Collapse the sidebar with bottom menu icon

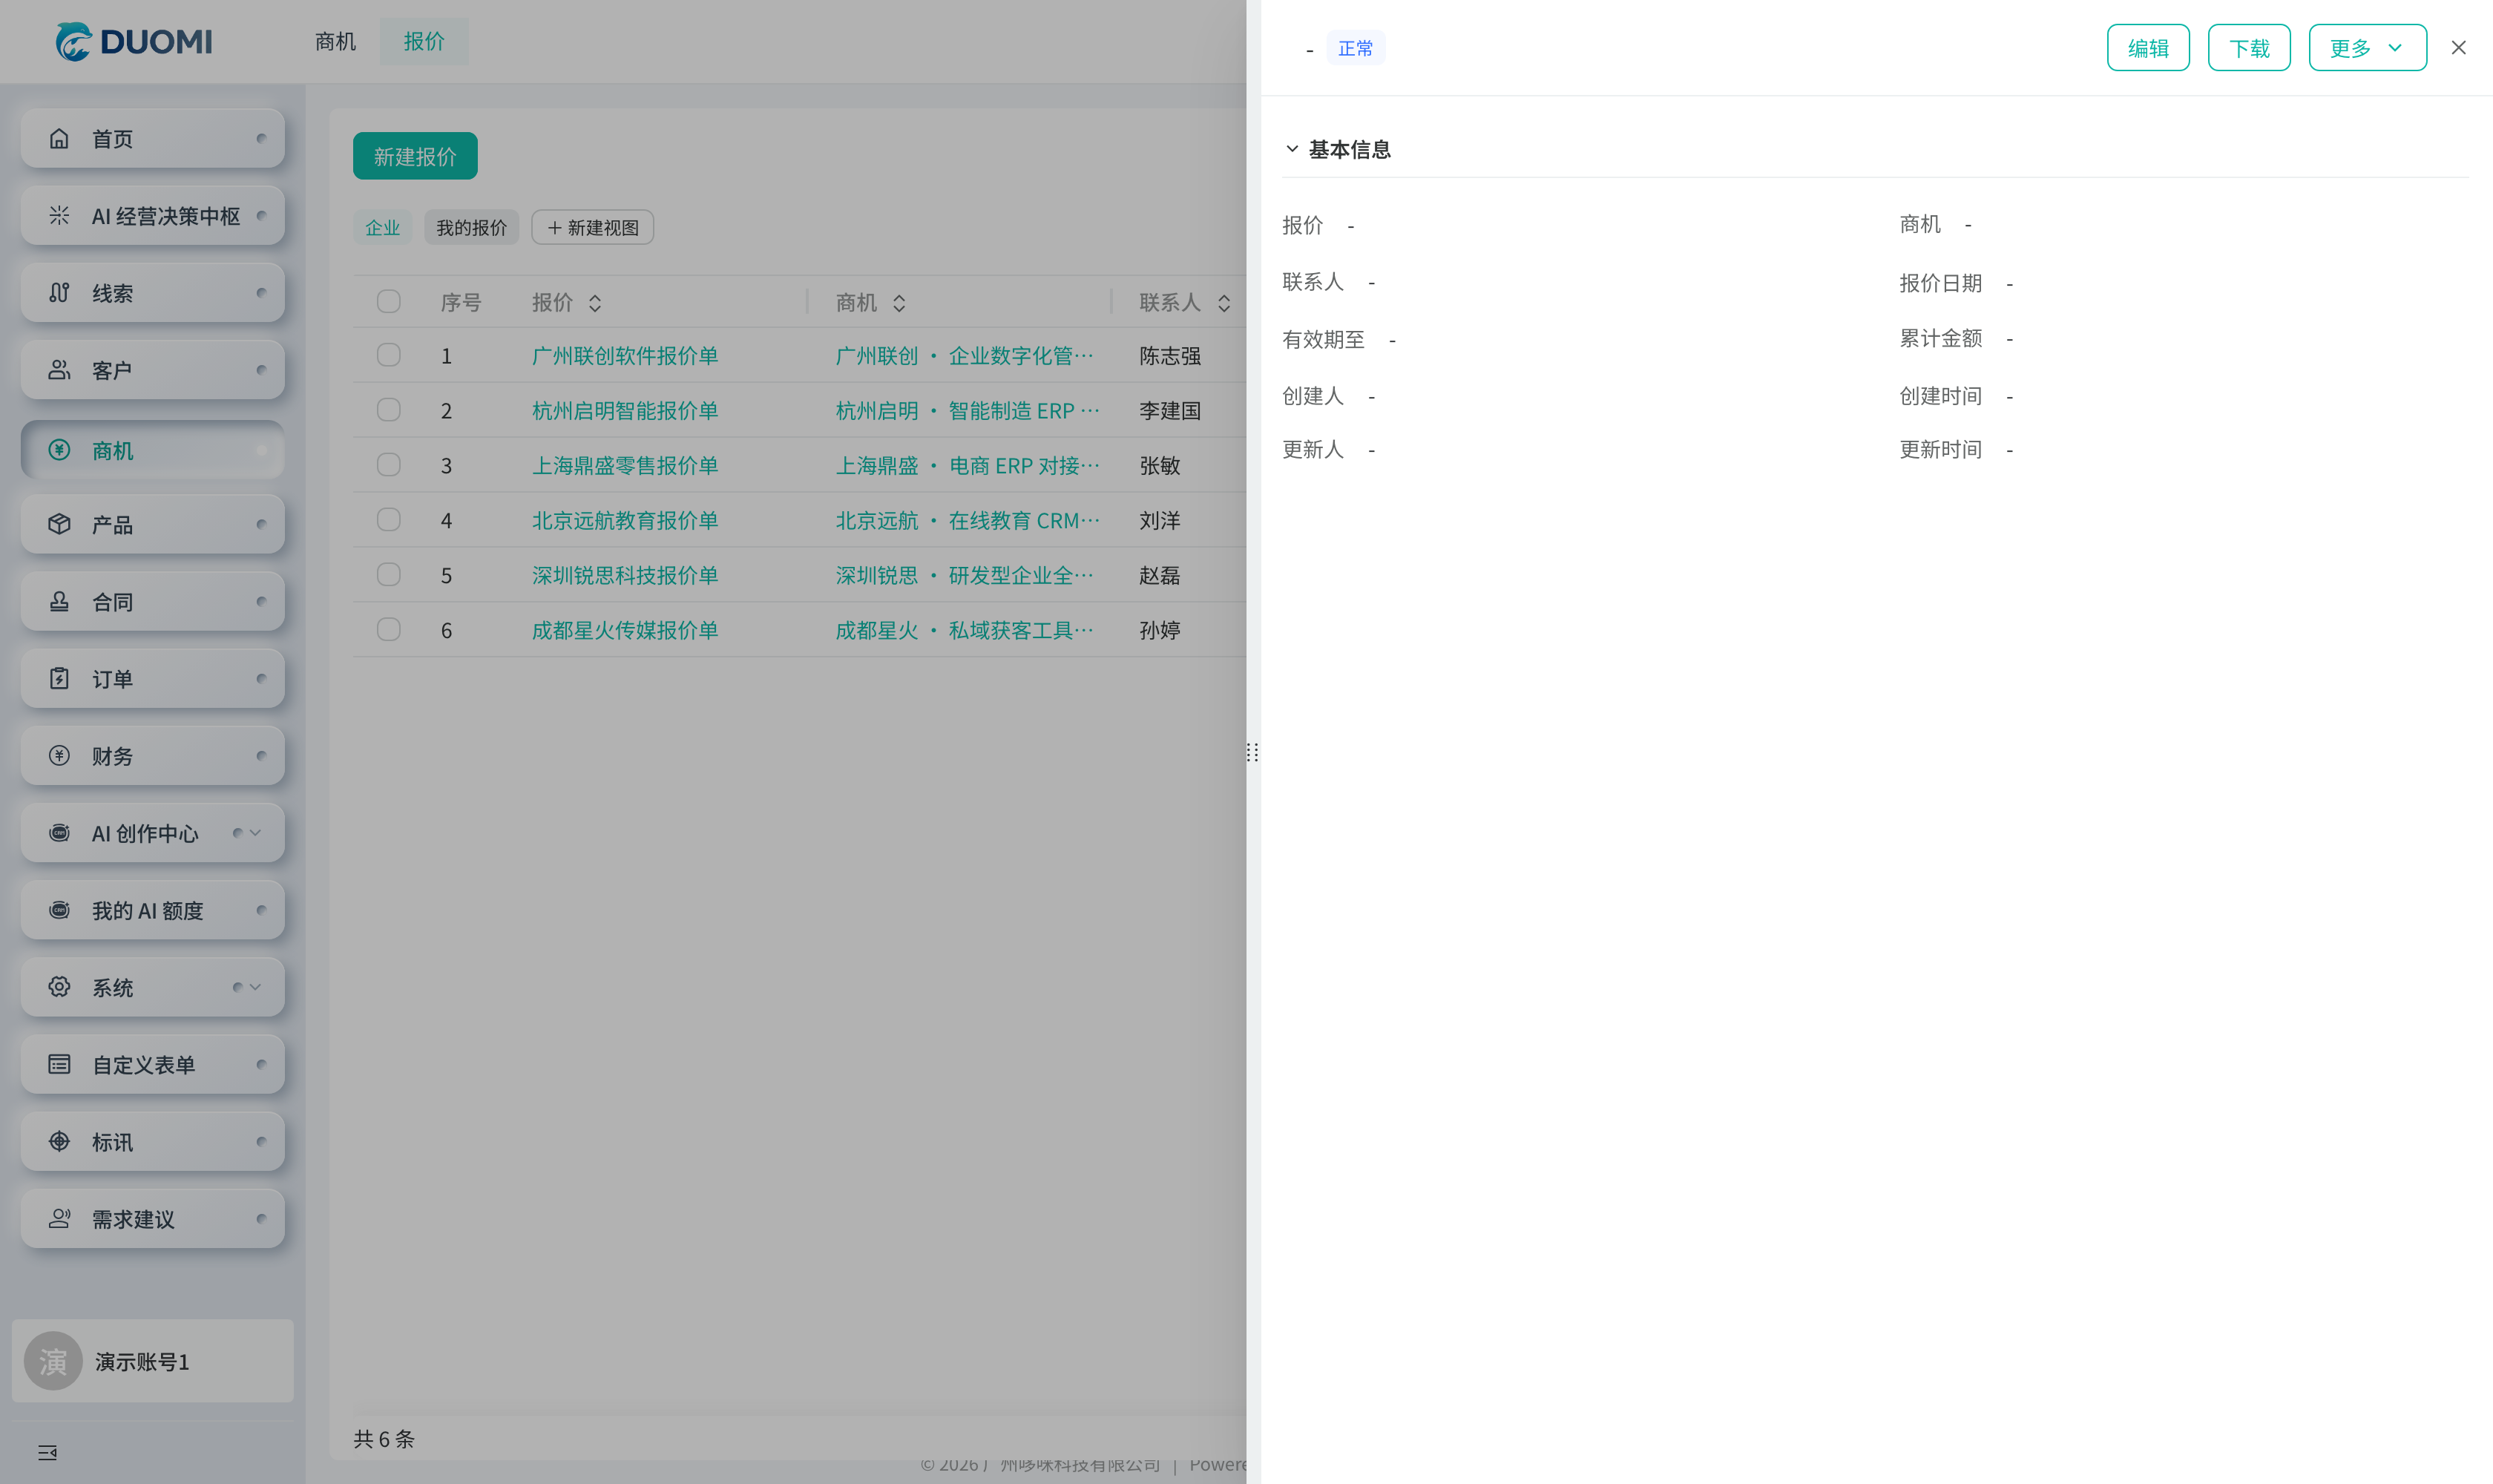coord(47,1452)
